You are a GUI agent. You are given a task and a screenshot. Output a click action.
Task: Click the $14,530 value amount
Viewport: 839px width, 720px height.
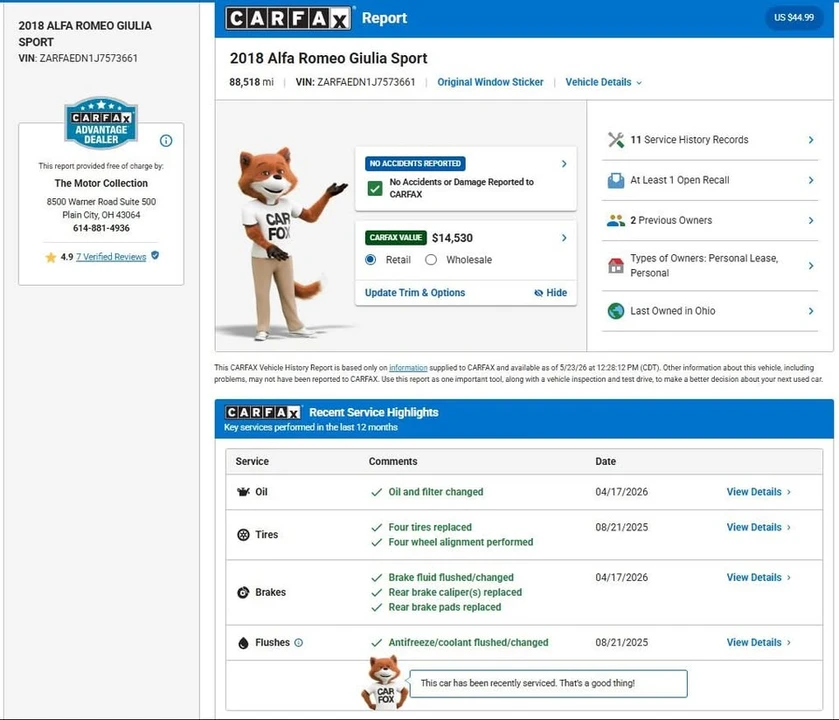pyautogui.click(x=452, y=238)
